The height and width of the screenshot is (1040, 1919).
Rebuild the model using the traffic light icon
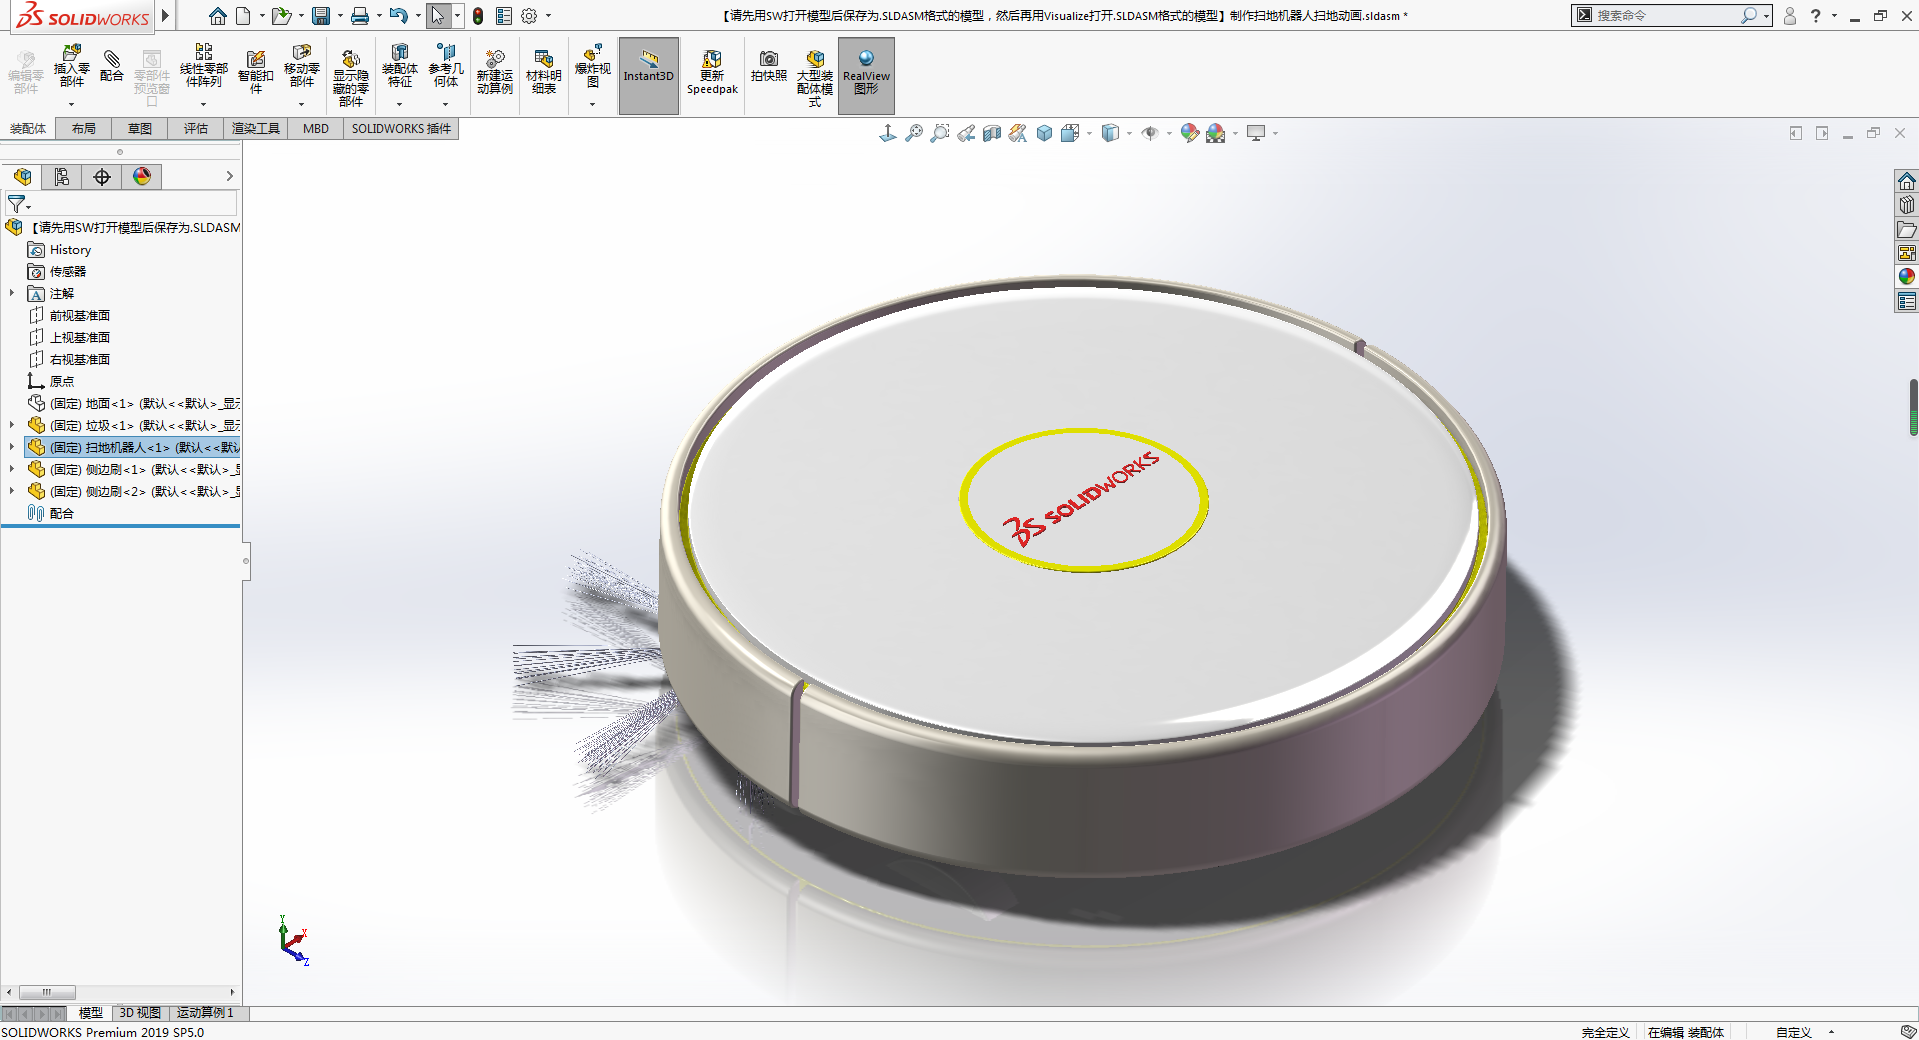pyautogui.click(x=478, y=16)
